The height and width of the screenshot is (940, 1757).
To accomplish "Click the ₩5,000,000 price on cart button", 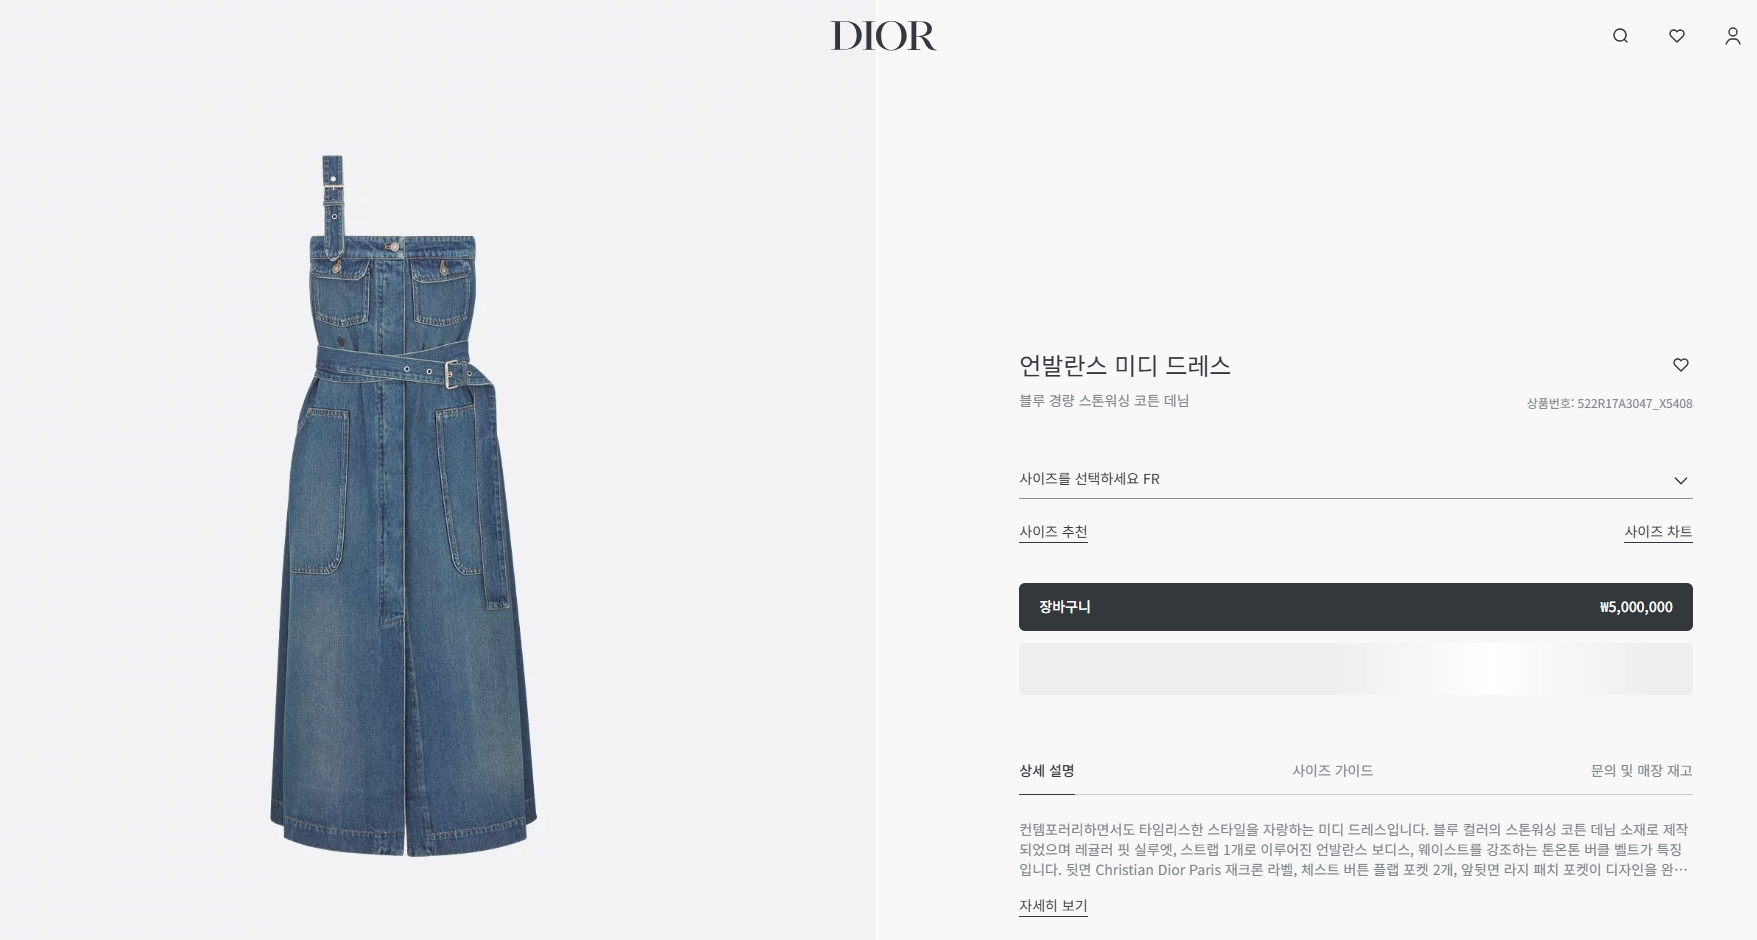I will pos(1636,607).
